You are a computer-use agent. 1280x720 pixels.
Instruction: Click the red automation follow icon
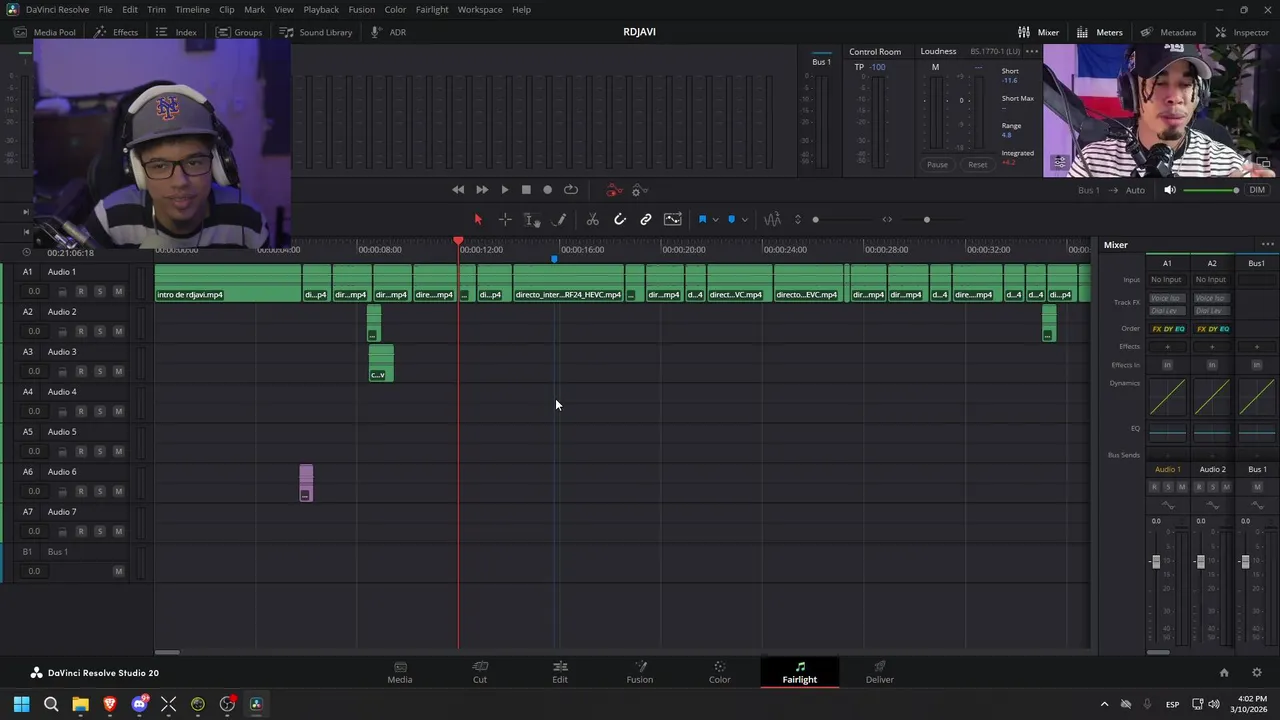click(614, 190)
